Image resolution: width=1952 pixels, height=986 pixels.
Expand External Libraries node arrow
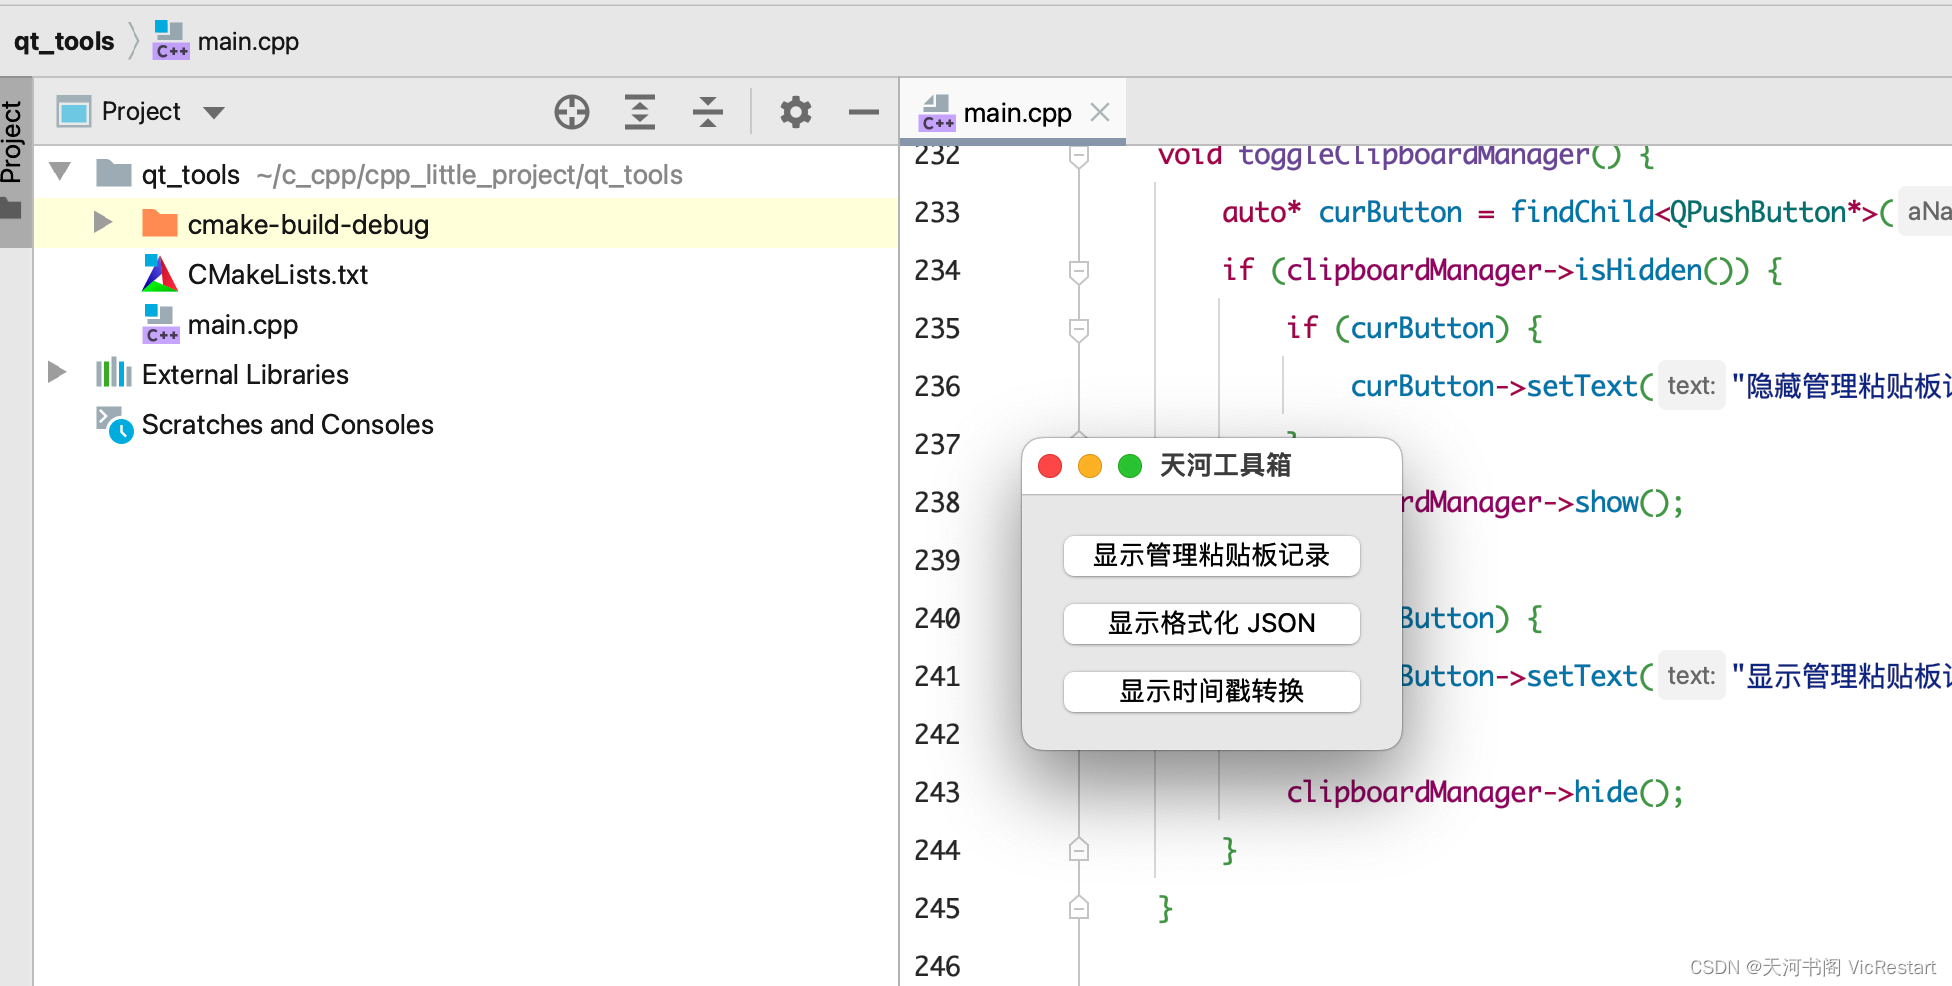coord(58,373)
